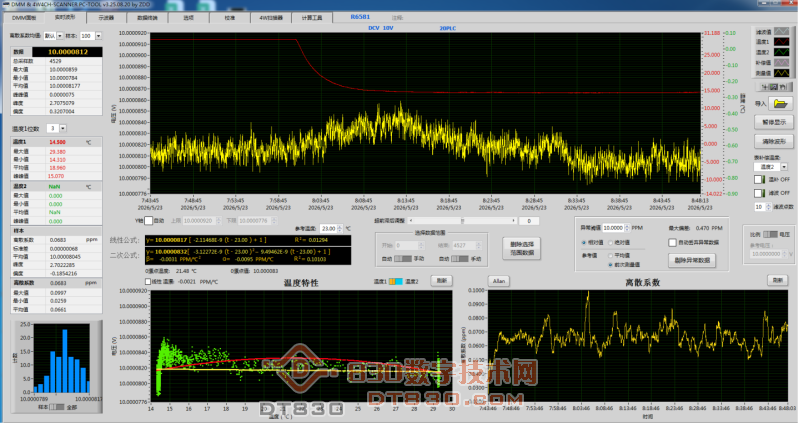Click the 温度1/温度2 orange-cyan color swatch
Viewport: 799px width, 424px height.
(x=396, y=281)
